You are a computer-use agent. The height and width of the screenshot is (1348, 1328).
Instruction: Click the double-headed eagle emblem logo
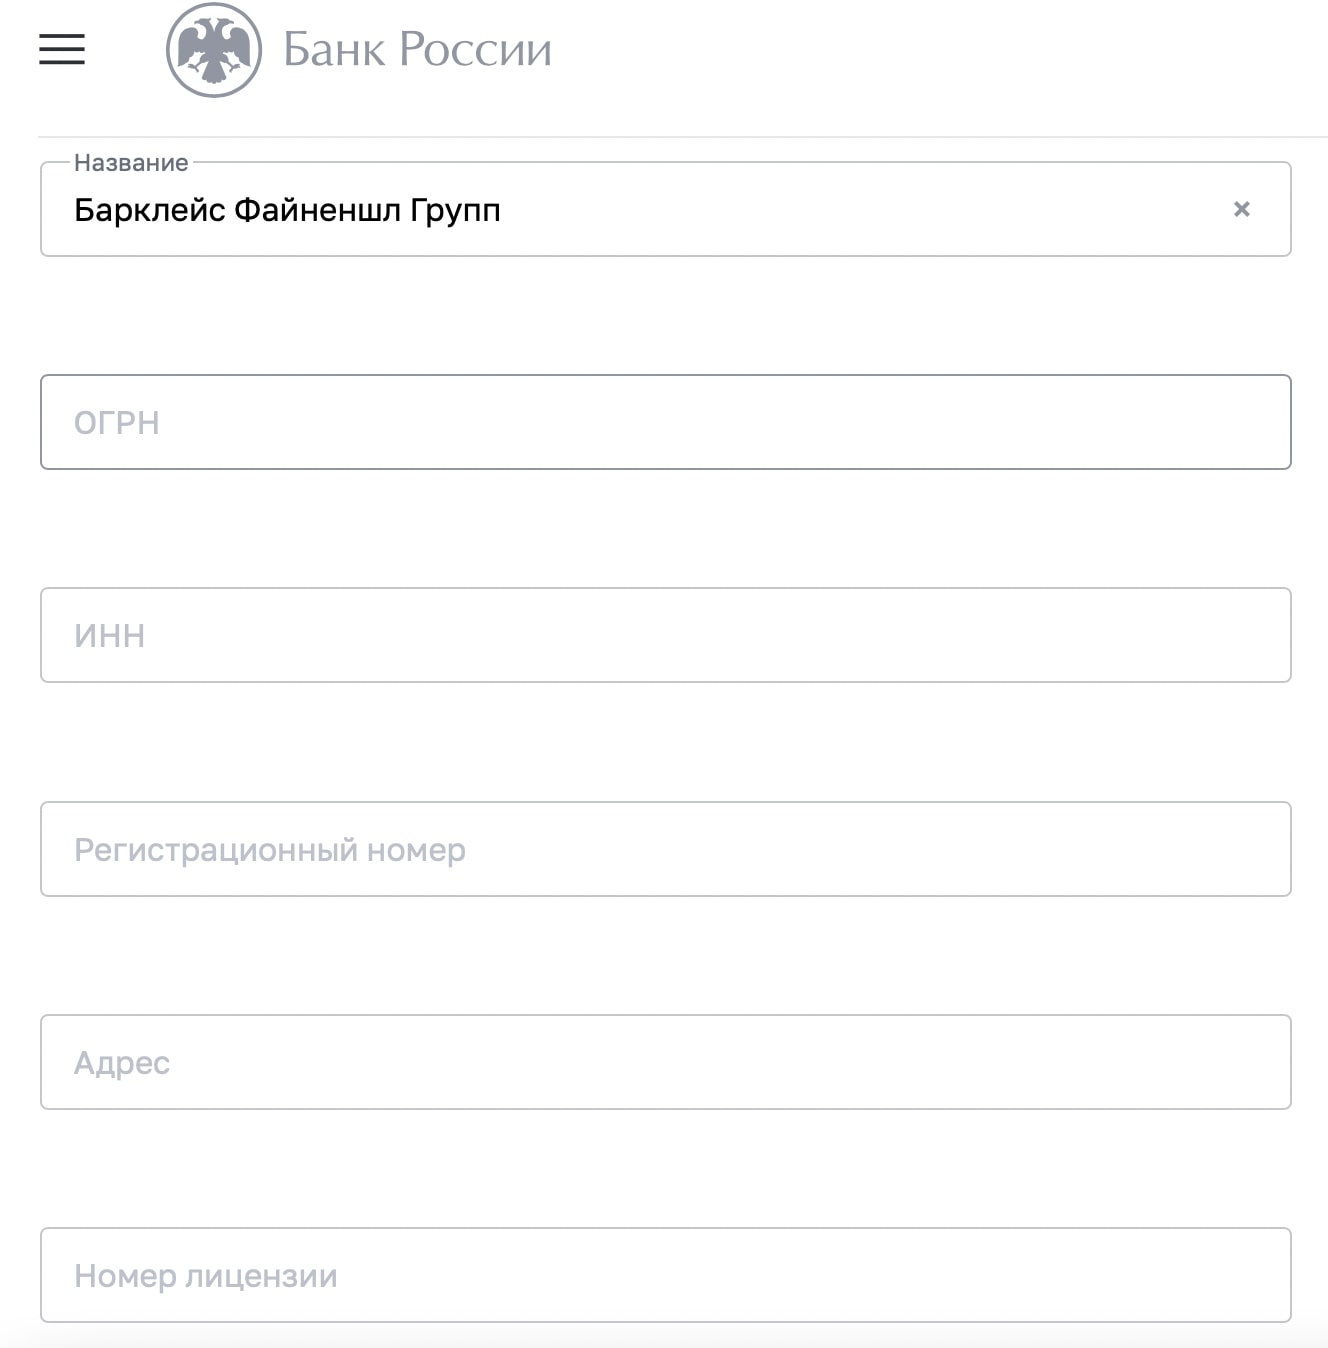click(x=214, y=50)
